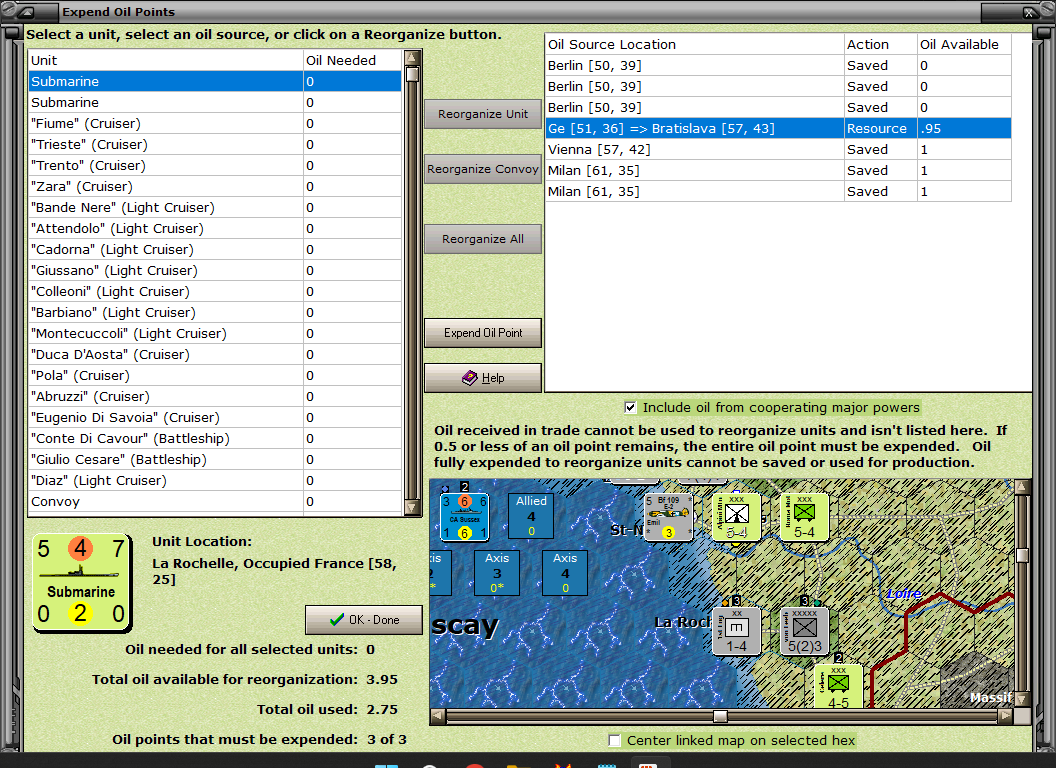This screenshot has height=768, width=1056.
Task: Click the book icon on the Help button
Action: (x=469, y=378)
